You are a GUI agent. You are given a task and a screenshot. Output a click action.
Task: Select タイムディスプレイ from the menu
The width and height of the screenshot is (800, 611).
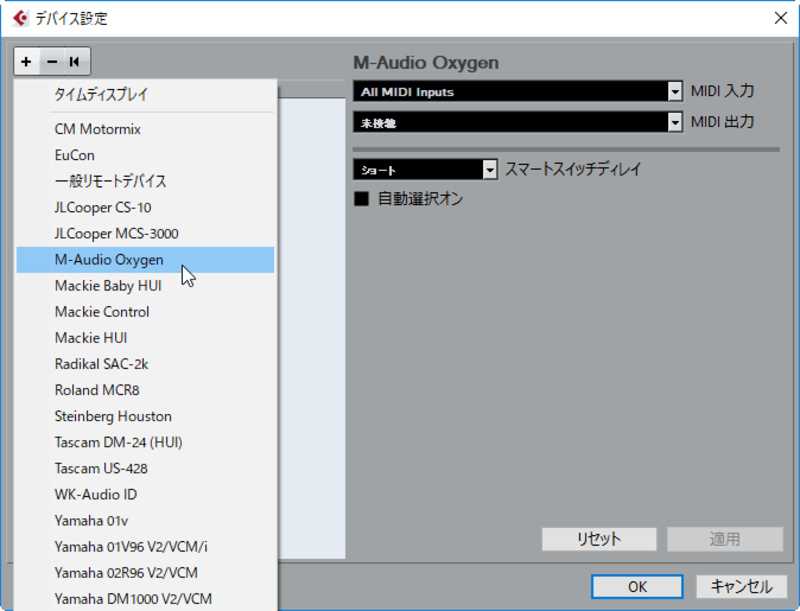145,94
